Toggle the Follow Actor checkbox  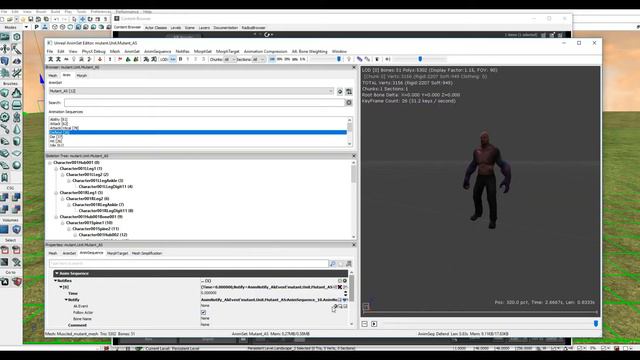point(203,312)
